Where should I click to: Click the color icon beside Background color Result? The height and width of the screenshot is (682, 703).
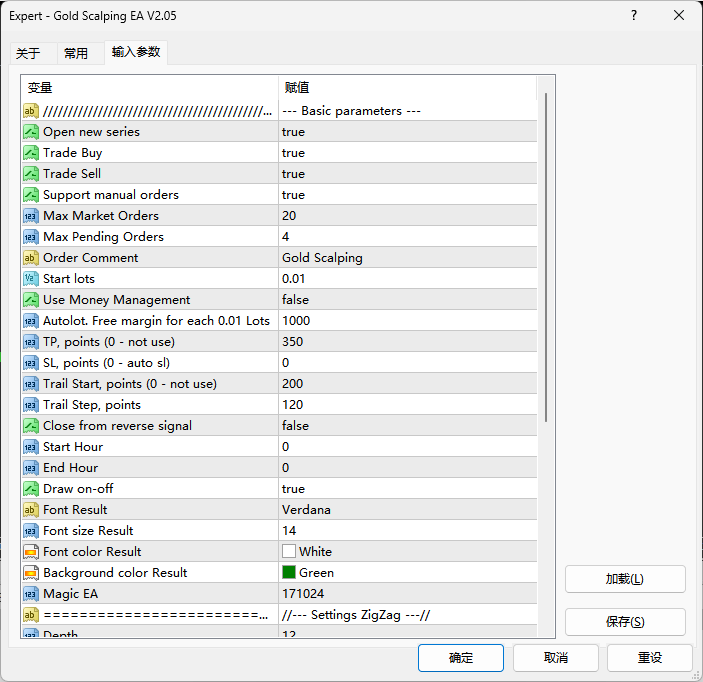[x=31, y=573]
